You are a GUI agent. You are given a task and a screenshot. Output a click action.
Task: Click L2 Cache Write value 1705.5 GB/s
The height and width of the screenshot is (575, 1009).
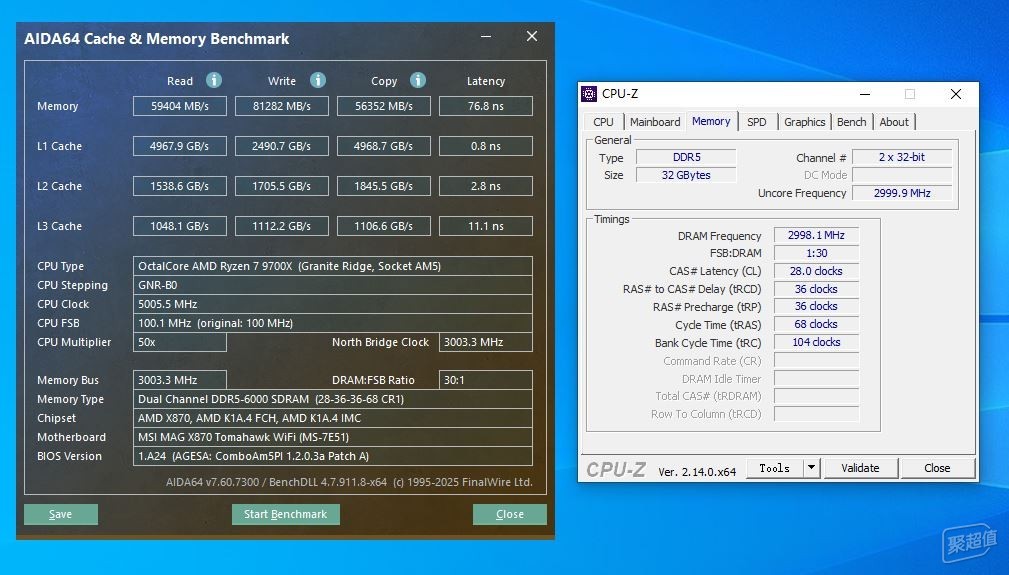click(282, 186)
